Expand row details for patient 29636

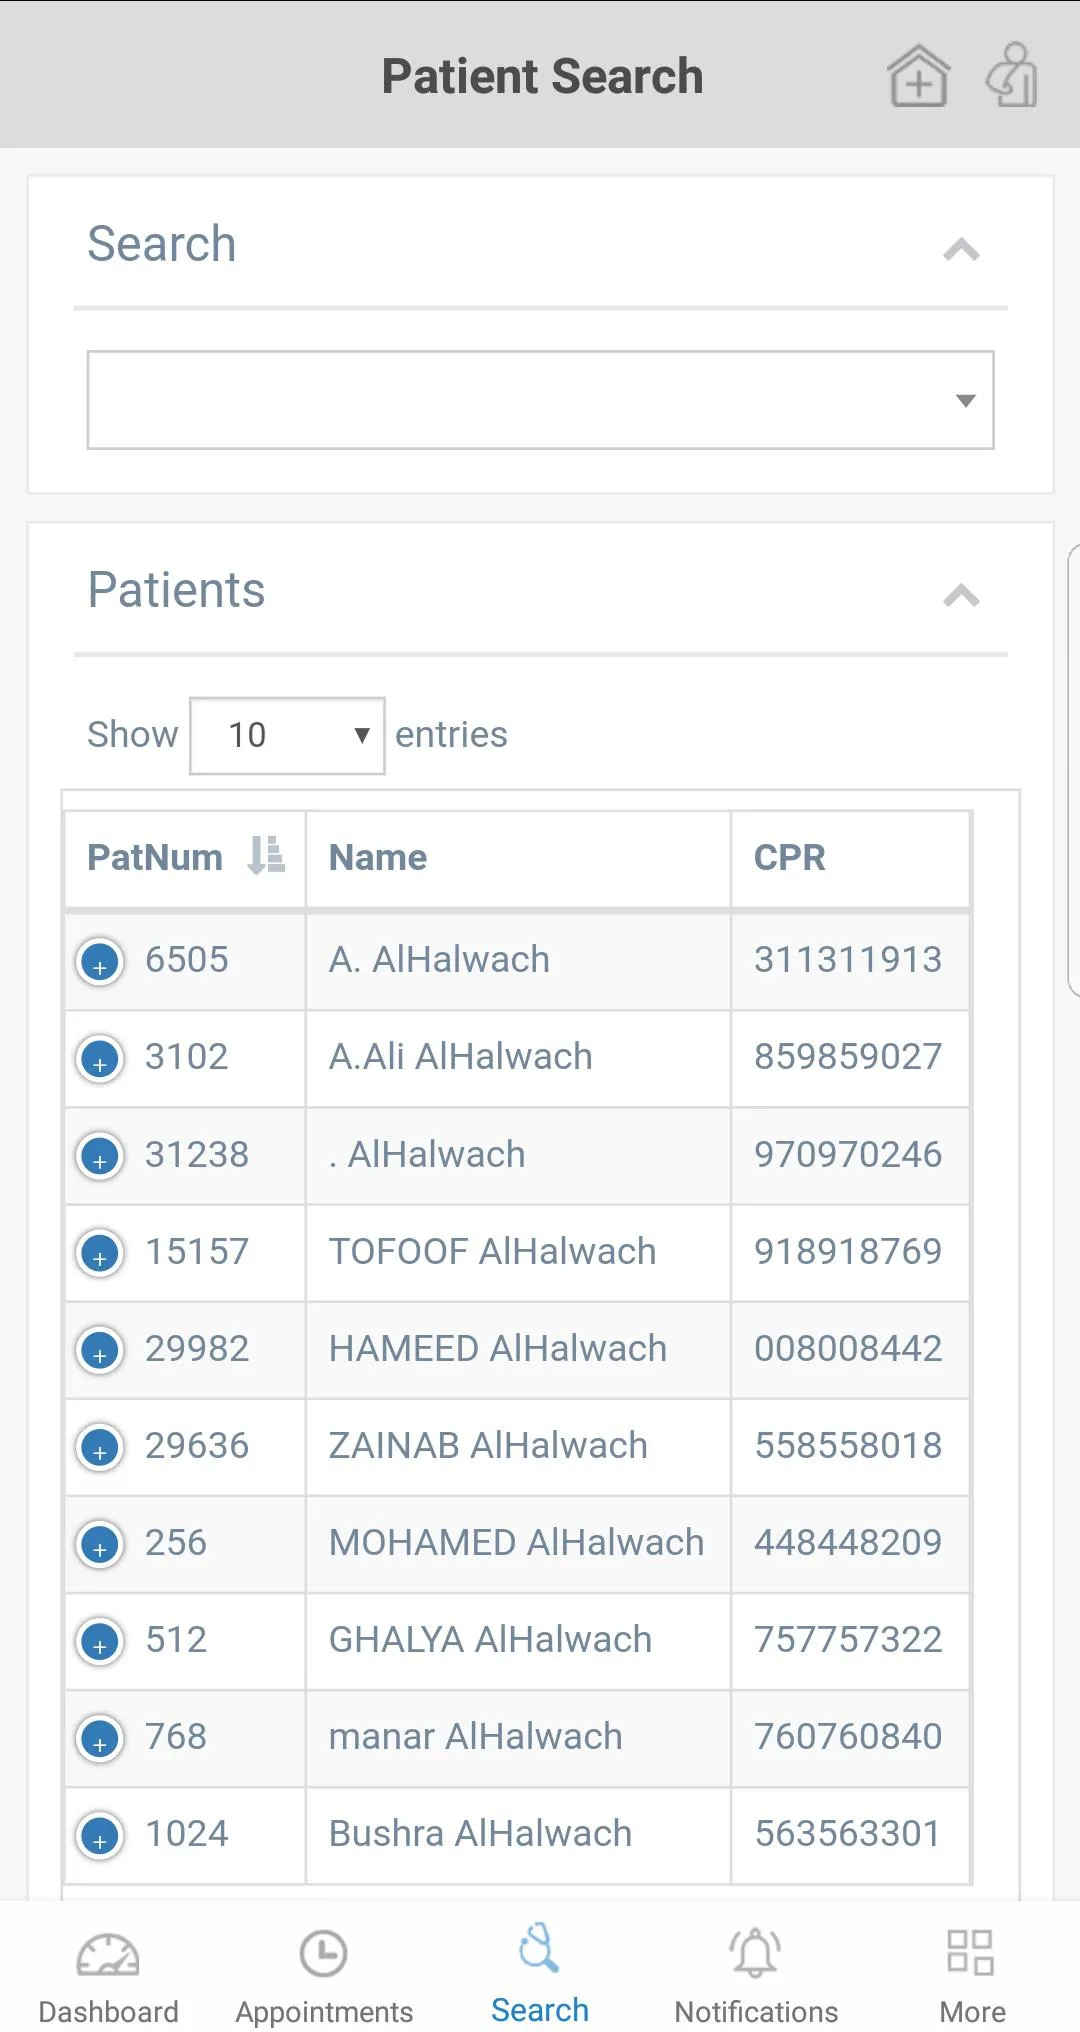[100, 1448]
